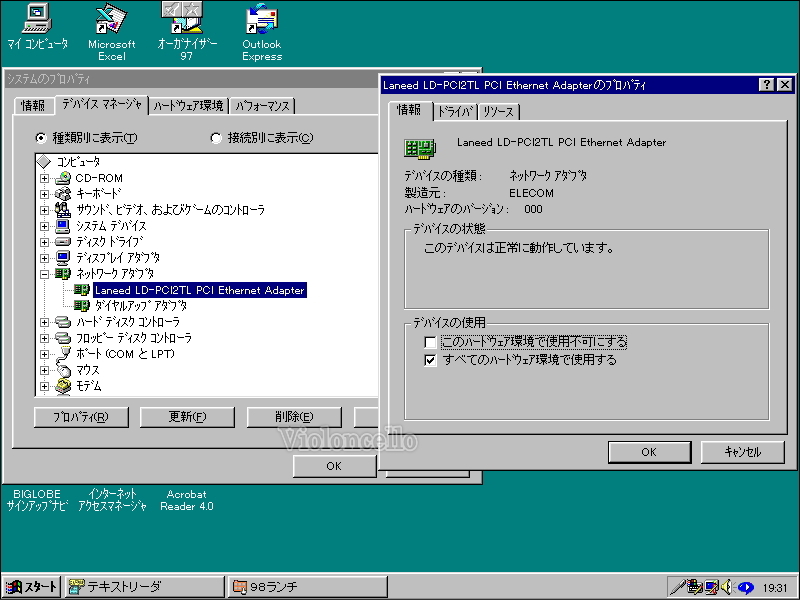This screenshot has height=600, width=800.
Task: Click the network adapter icon in properties dialog
Action: click(419, 147)
